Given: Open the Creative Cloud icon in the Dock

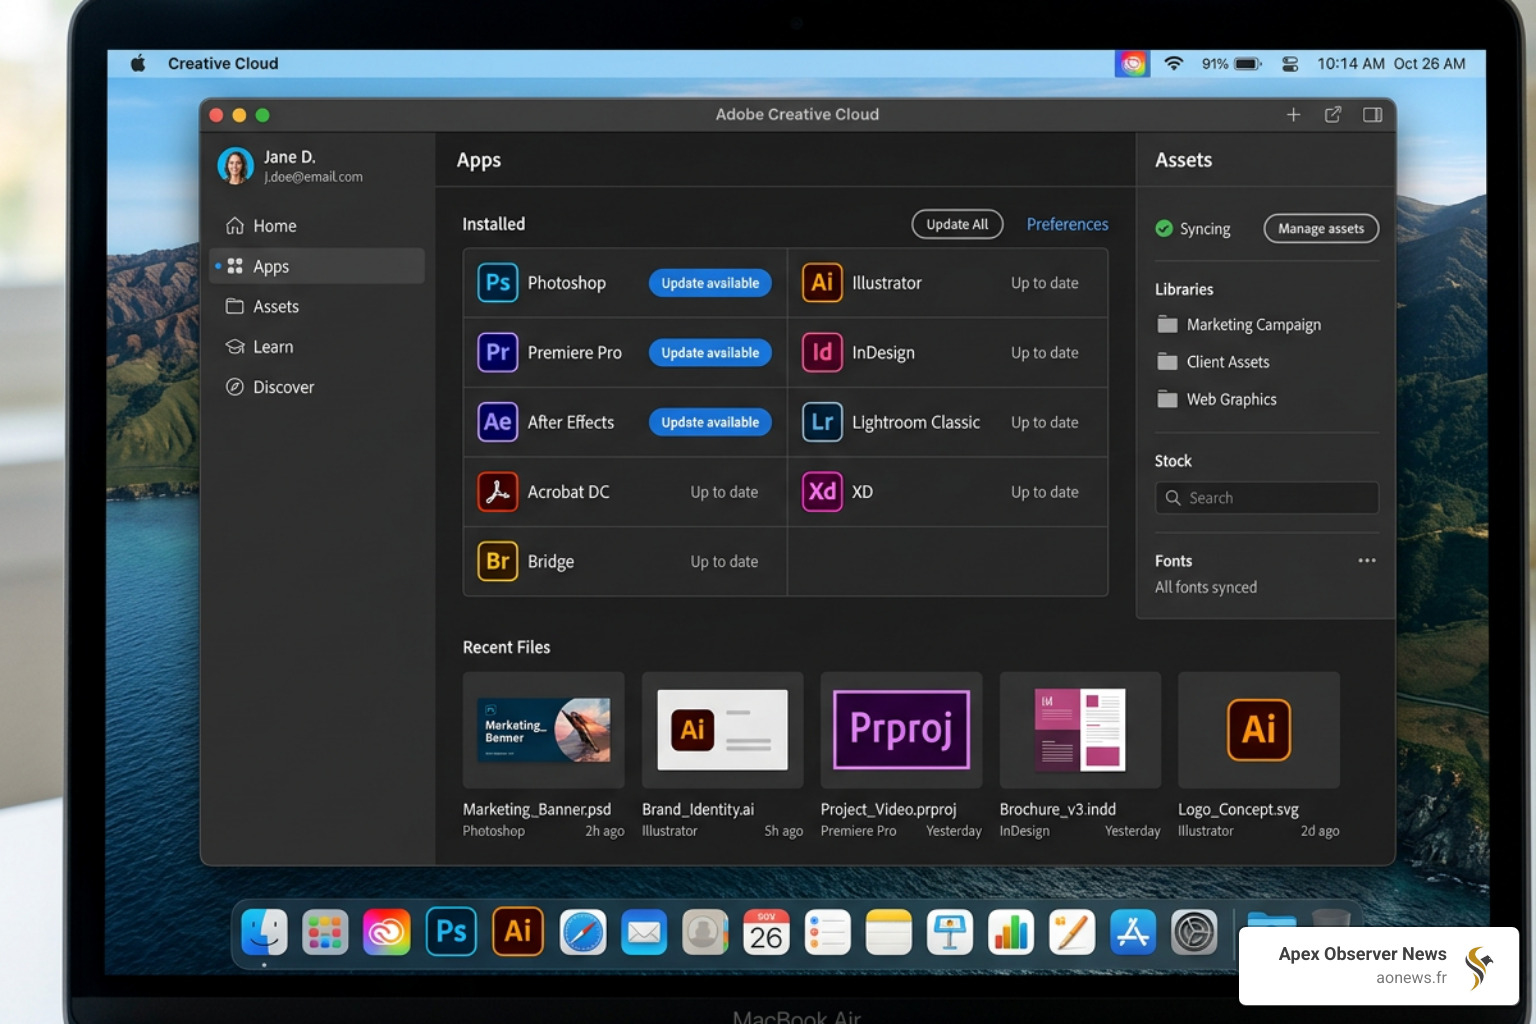Looking at the screenshot, I should point(387,931).
